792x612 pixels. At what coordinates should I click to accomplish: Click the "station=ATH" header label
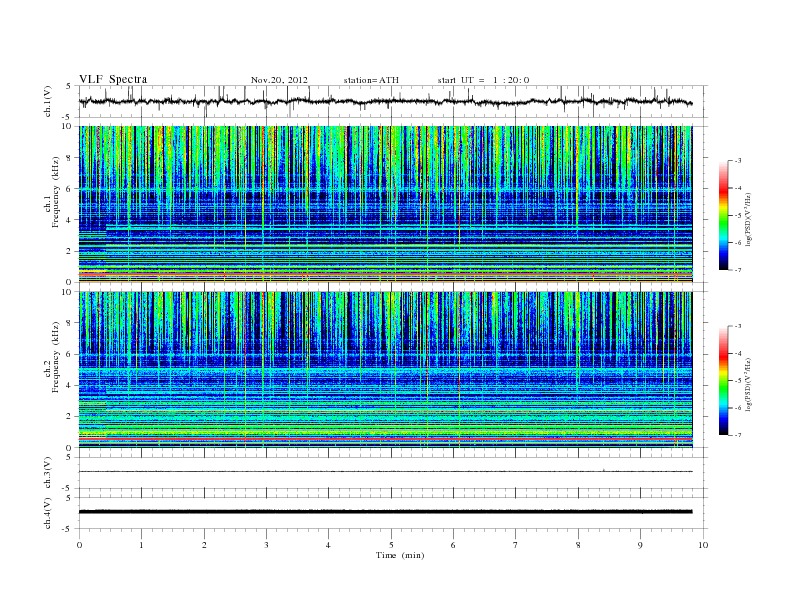[371, 80]
